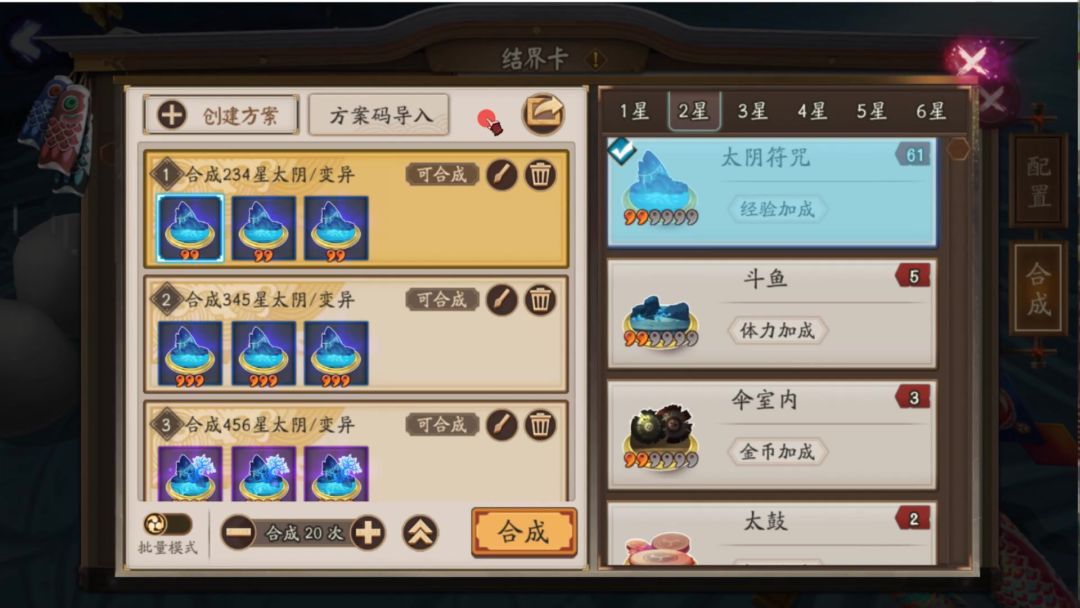
Task: Expand options with double chevron up icon
Action: pos(420,532)
